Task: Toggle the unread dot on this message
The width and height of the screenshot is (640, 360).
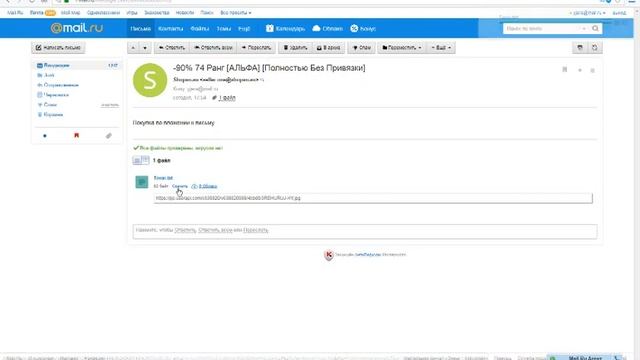Action: (x=580, y=70)
